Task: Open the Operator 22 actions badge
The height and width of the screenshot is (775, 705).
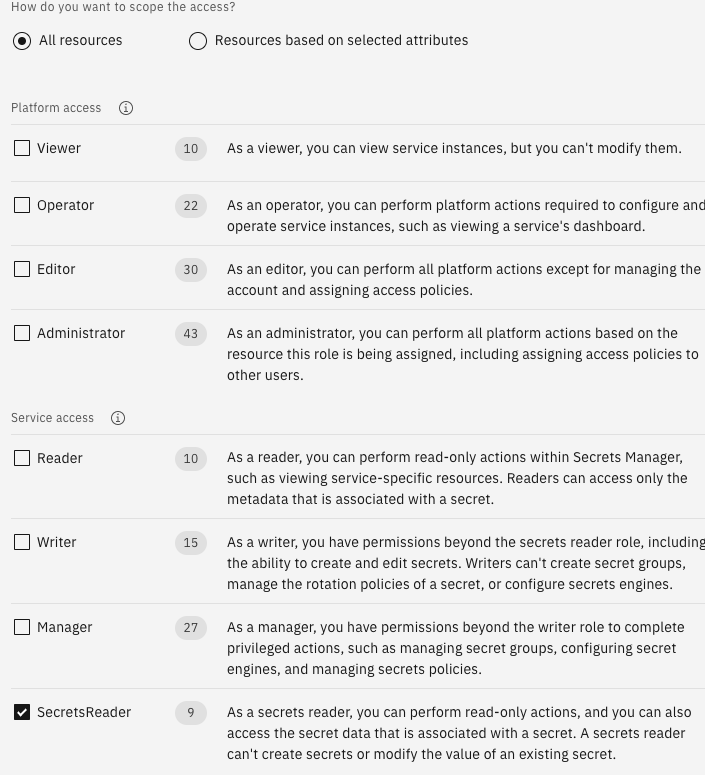Action: (x=190, y=206)
